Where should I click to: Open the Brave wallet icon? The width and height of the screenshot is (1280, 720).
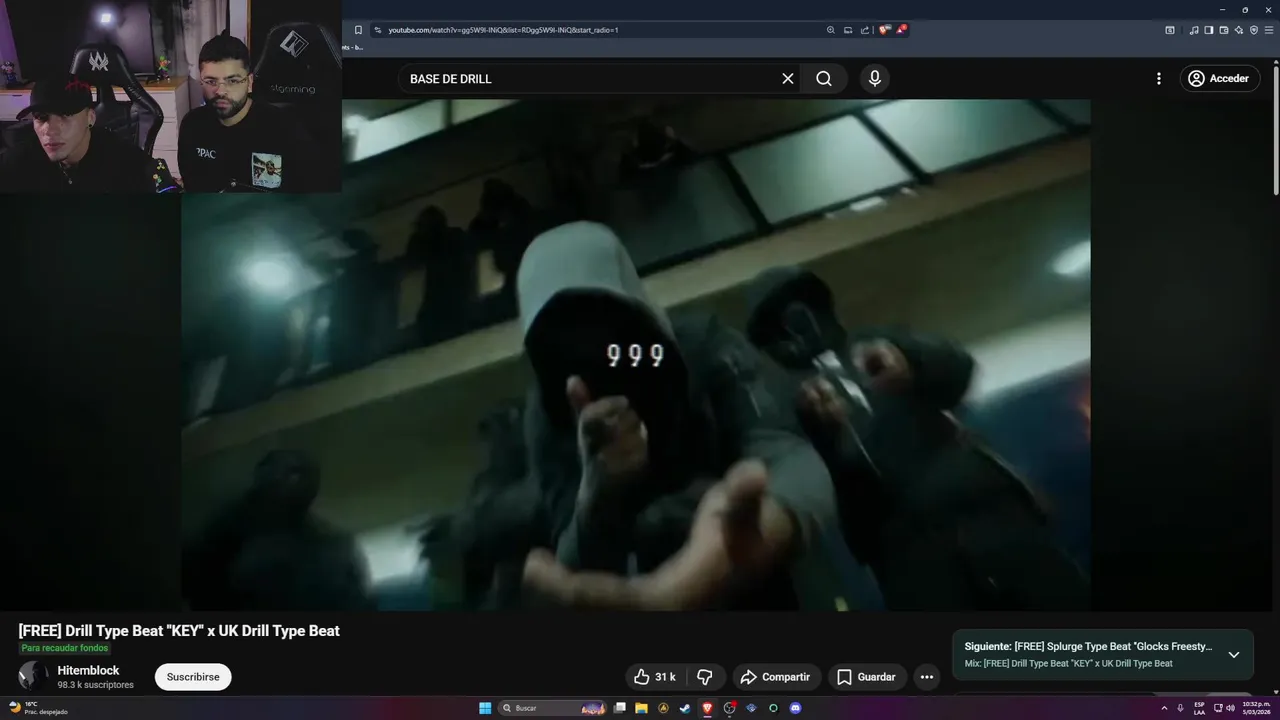tap(1224, 30)
